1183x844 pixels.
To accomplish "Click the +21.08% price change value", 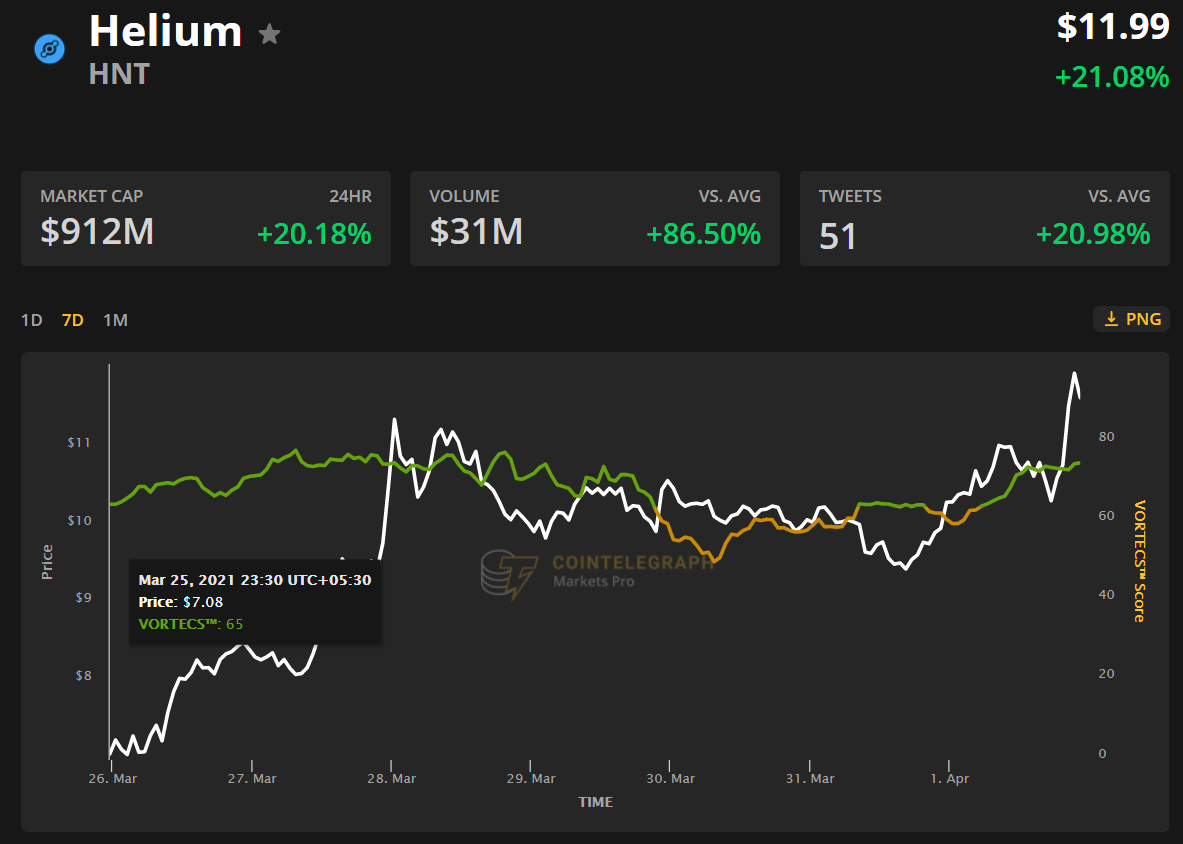I will point(1111,77).
